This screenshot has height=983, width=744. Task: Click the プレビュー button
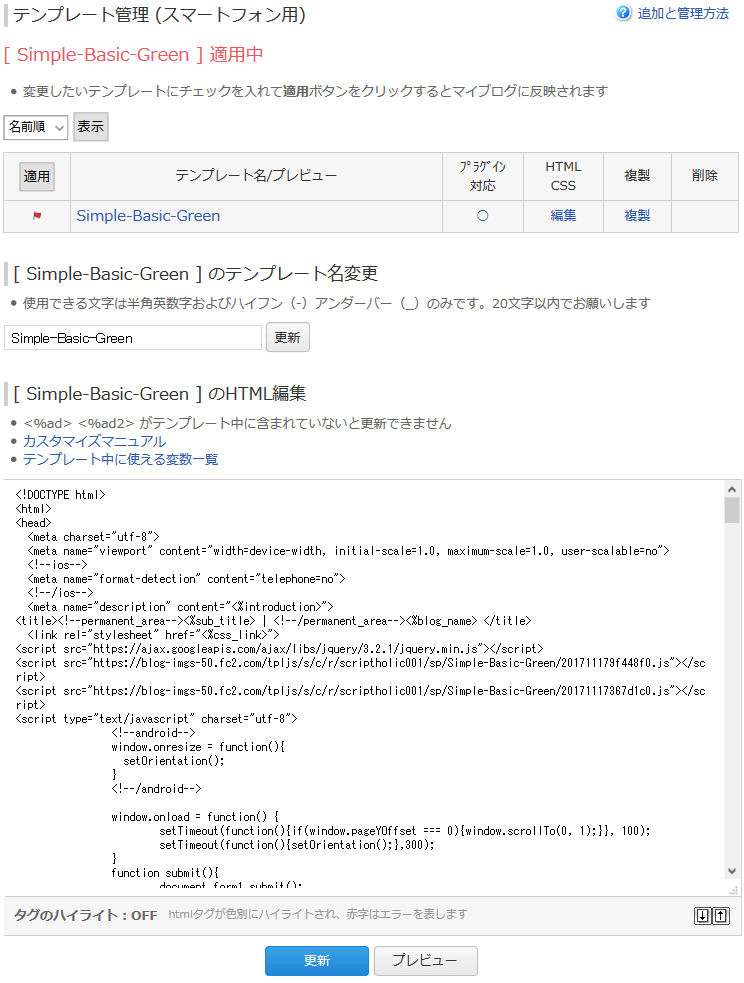(x=426, y=960)
